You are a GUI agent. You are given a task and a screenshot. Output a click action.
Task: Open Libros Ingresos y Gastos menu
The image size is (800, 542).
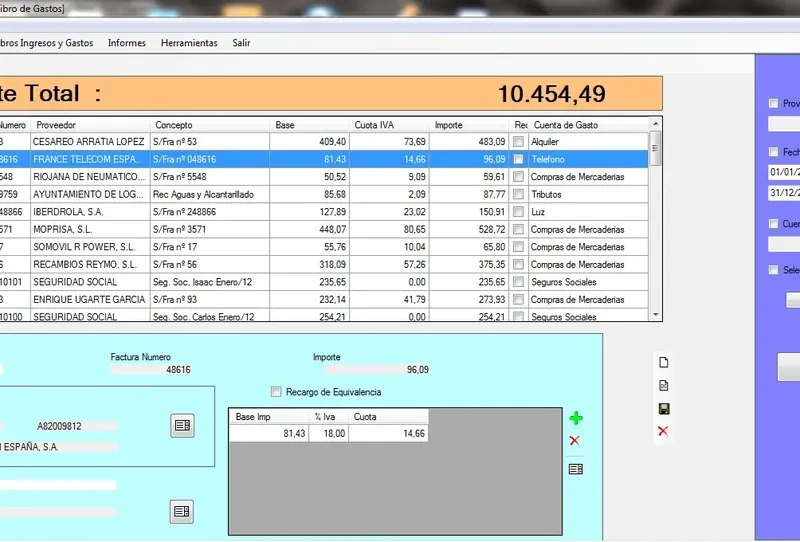point(46,43)
